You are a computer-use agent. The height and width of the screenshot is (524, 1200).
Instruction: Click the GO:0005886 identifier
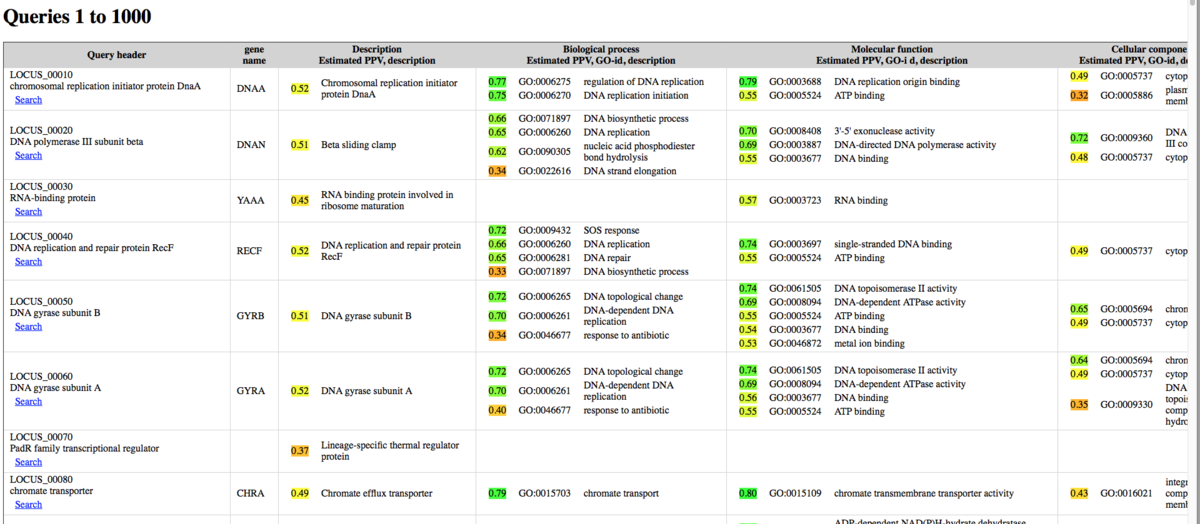pyautogui.click(x=1126, y=96)
